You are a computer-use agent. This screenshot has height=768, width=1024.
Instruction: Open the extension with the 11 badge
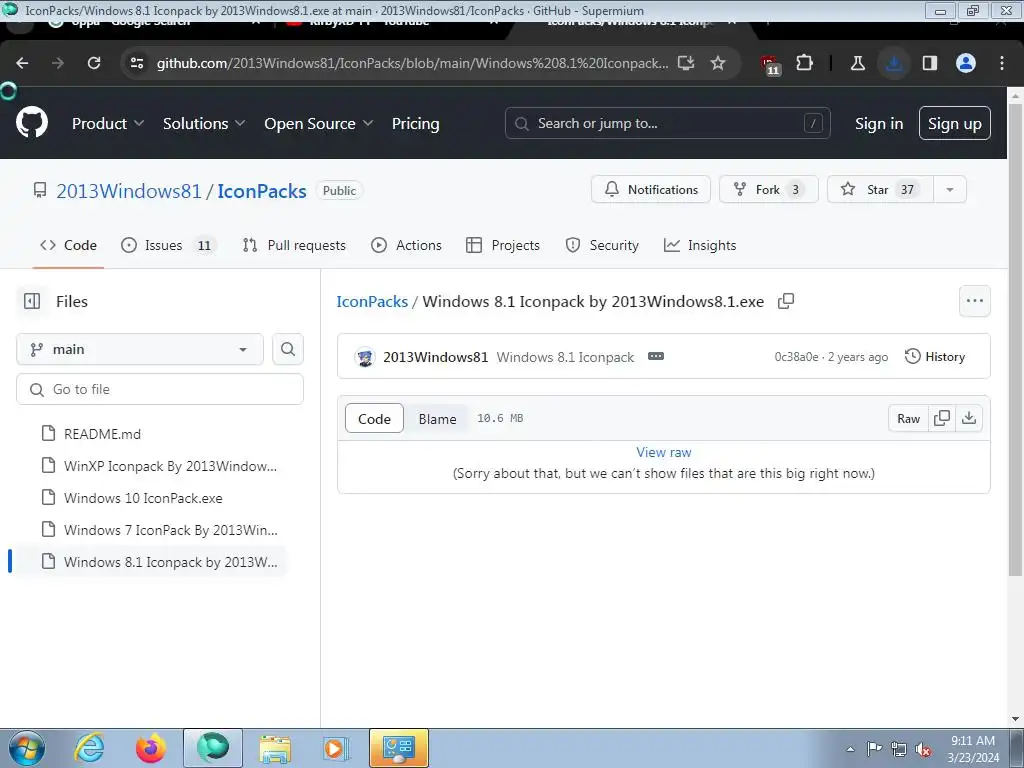pos(771,64)
